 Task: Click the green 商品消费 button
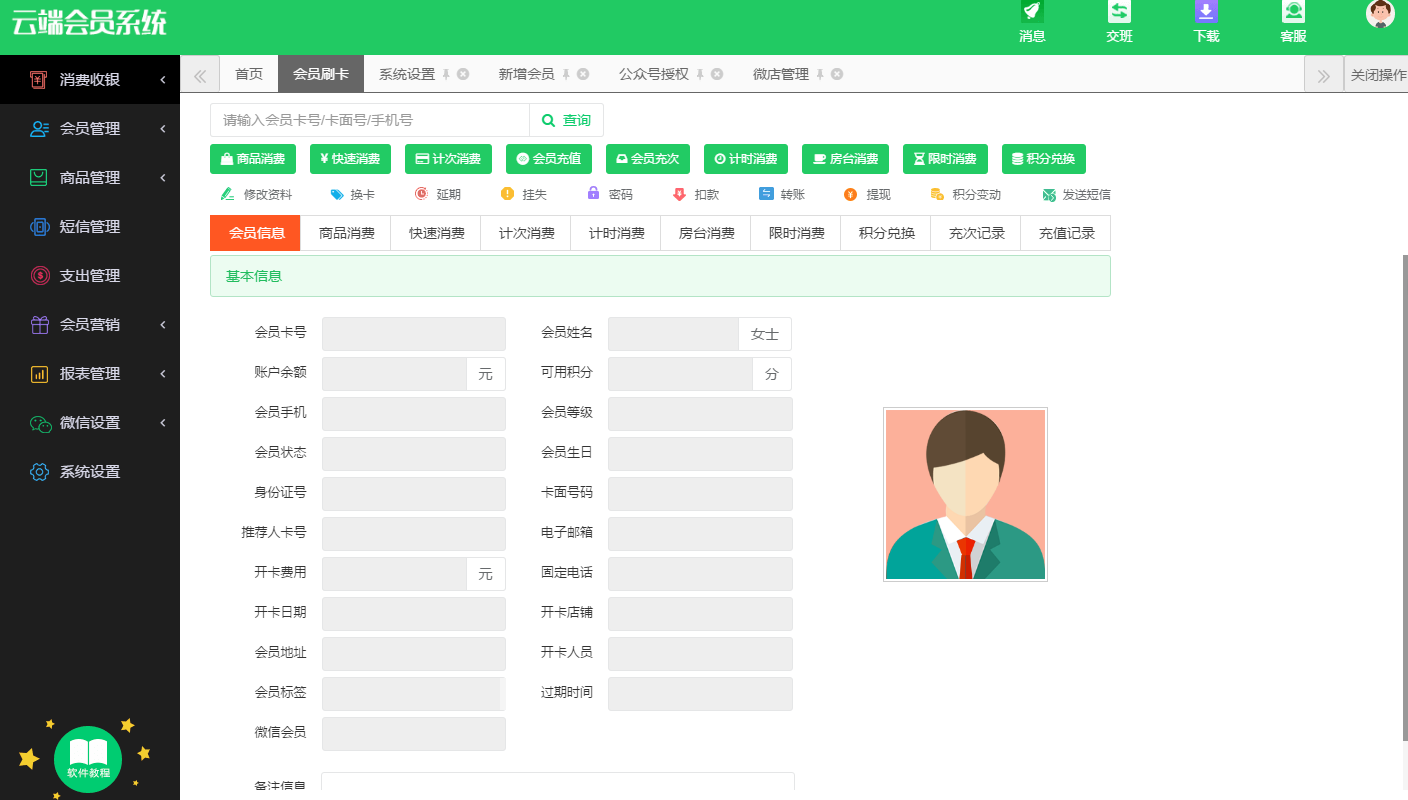click(253, 159)
